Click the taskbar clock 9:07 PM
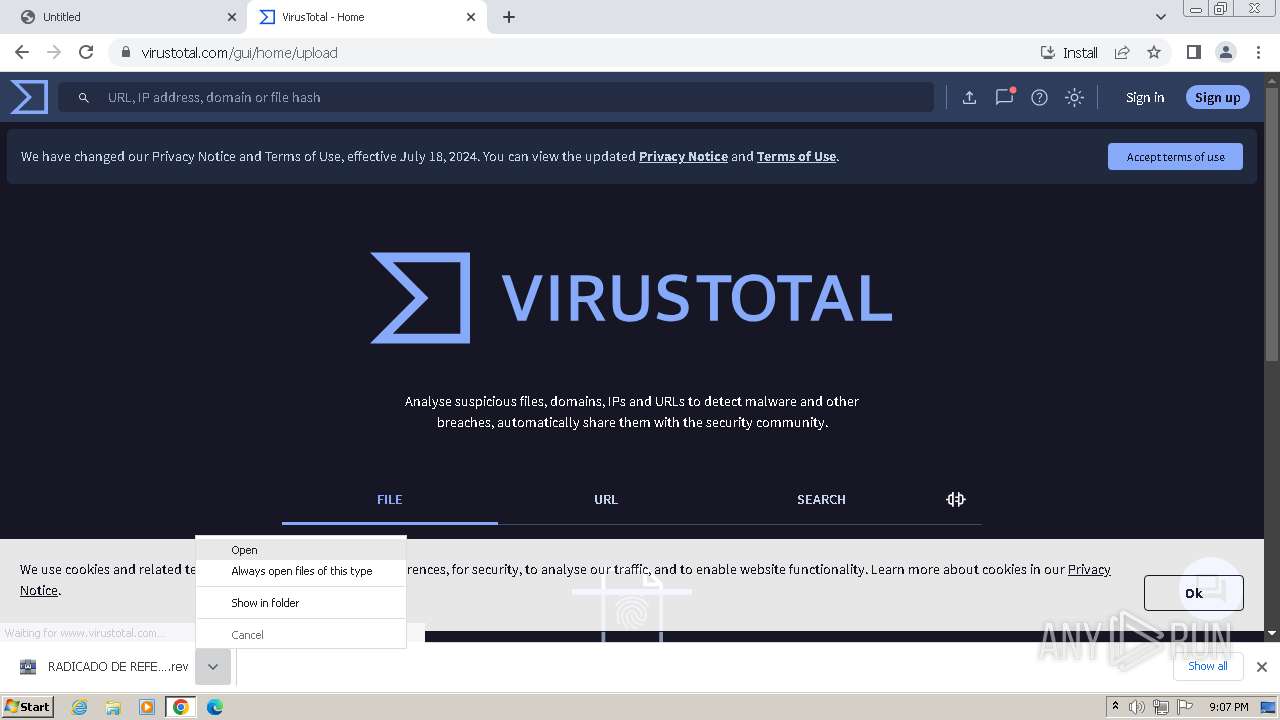The image size is (1280, 720). coord(1228,707)
